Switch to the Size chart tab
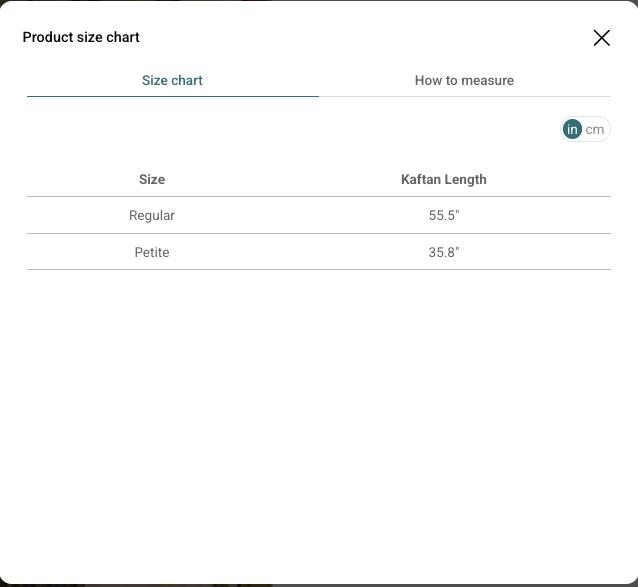Viewport: 638px width, 587px height. pyautogui.click(x=172, y=80)
